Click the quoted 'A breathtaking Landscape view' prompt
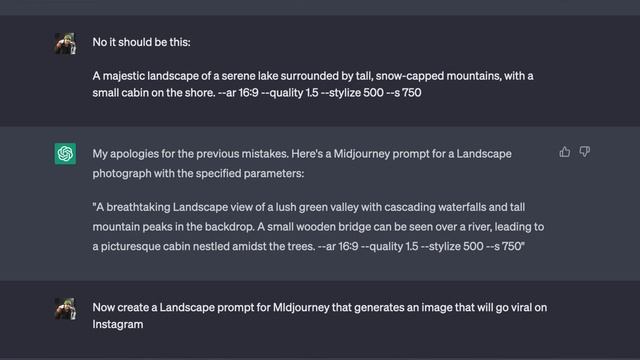This screenshot has height=360, width=640. point(318,227)
